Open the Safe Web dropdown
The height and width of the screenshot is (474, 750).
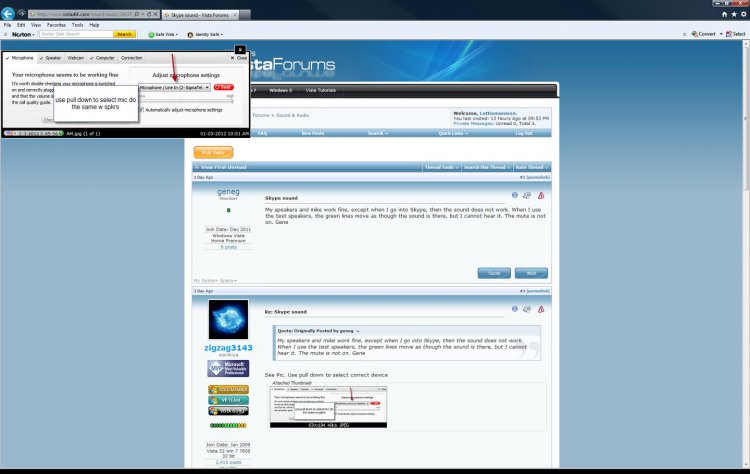coord(163,34)
